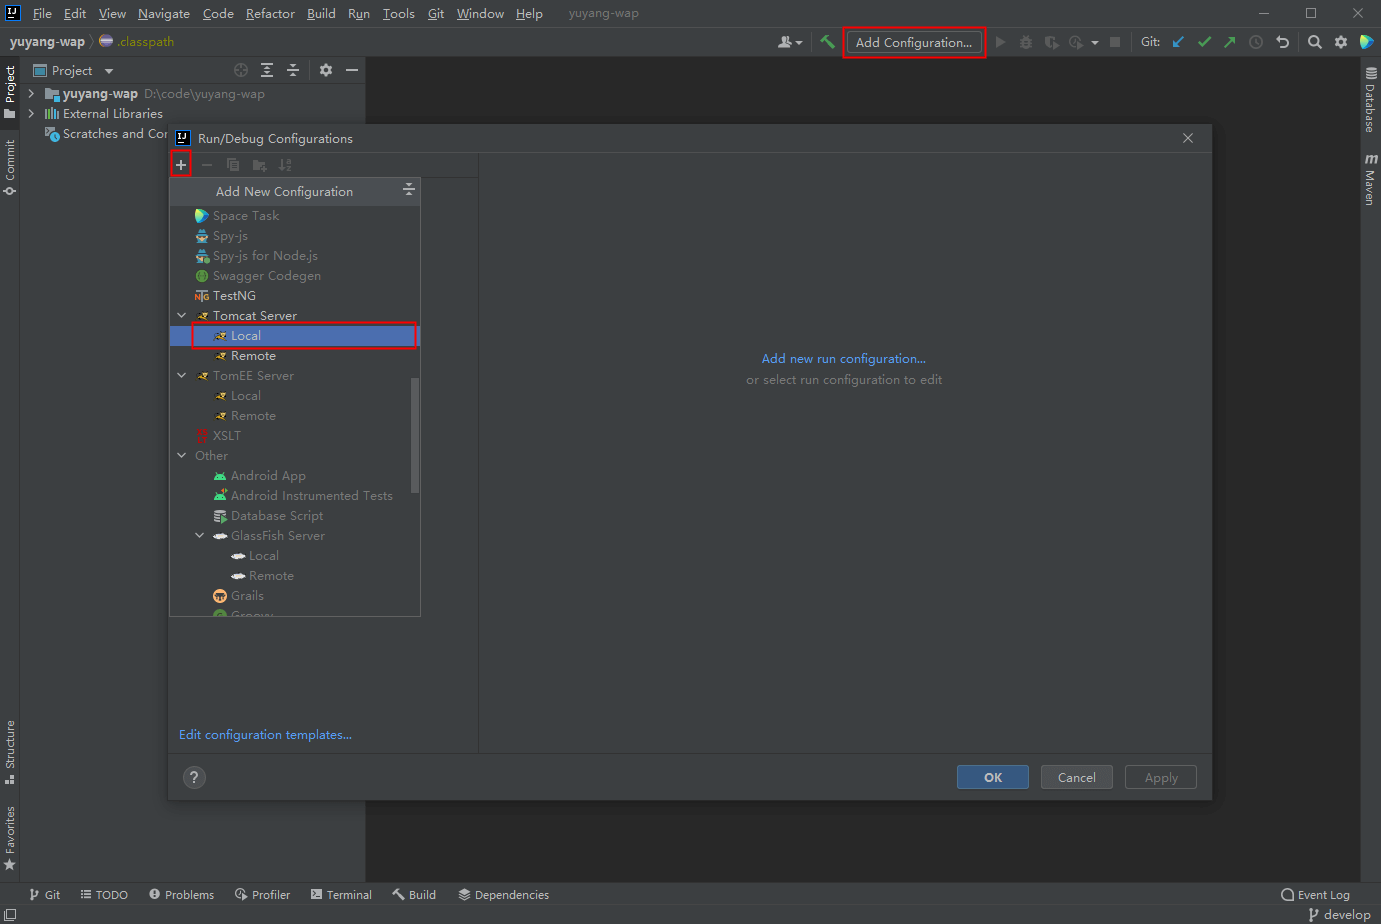The height and width of the screenshot is (924, 1381).
Task: Open Search Everywhere magnifier icon
Action: [1315, 42]
